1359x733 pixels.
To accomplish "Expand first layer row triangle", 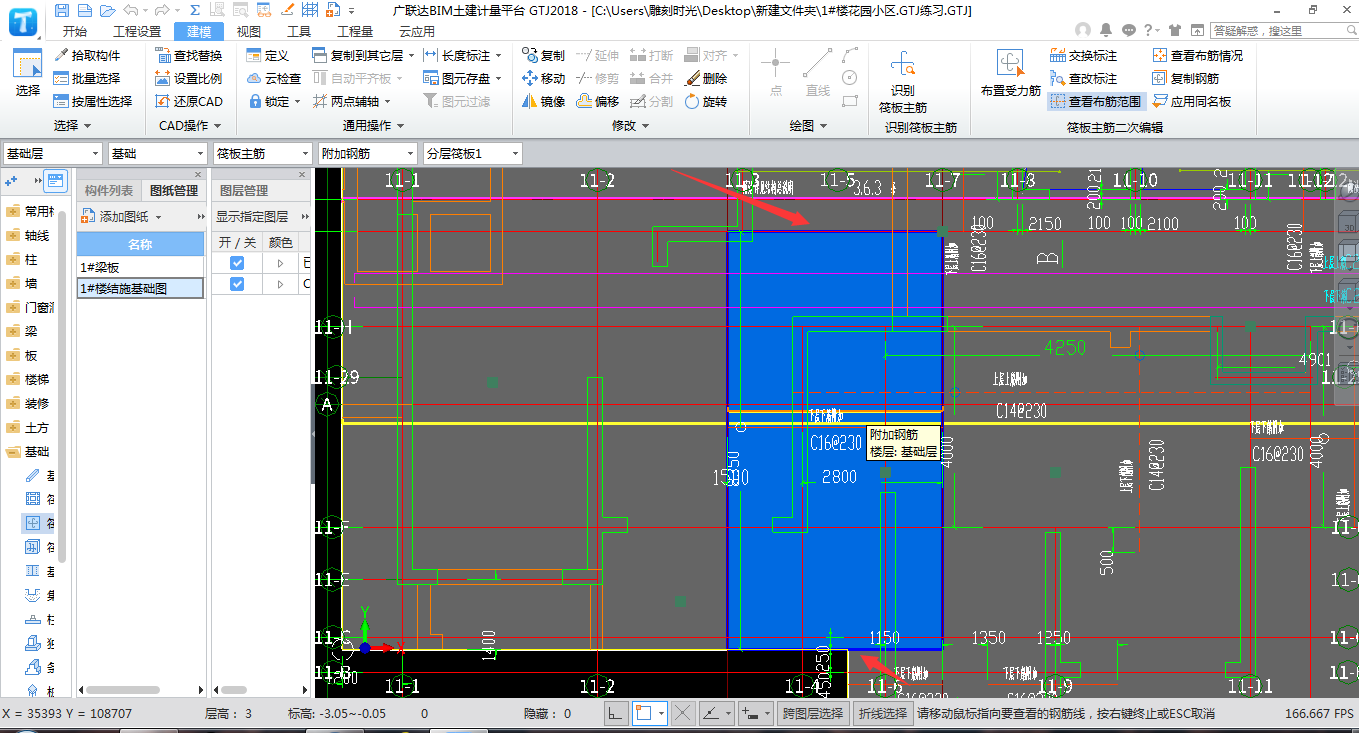I will (x=280, y=263).
